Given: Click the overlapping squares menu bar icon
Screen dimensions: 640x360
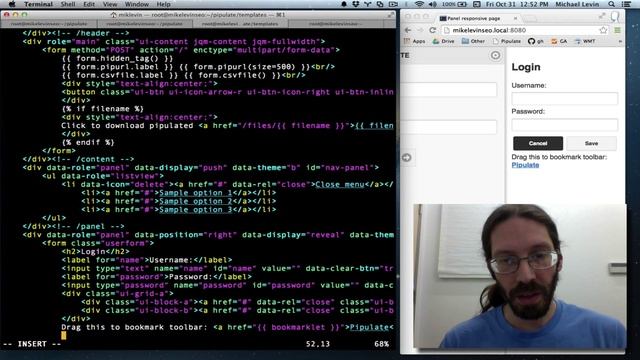Looking at the screenshot, I should click(x=380, y=4).
